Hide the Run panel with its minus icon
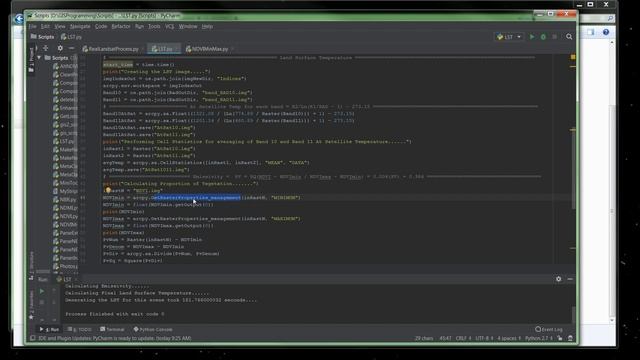Viewport: 640px width, 360px height. tap(570, 279)
